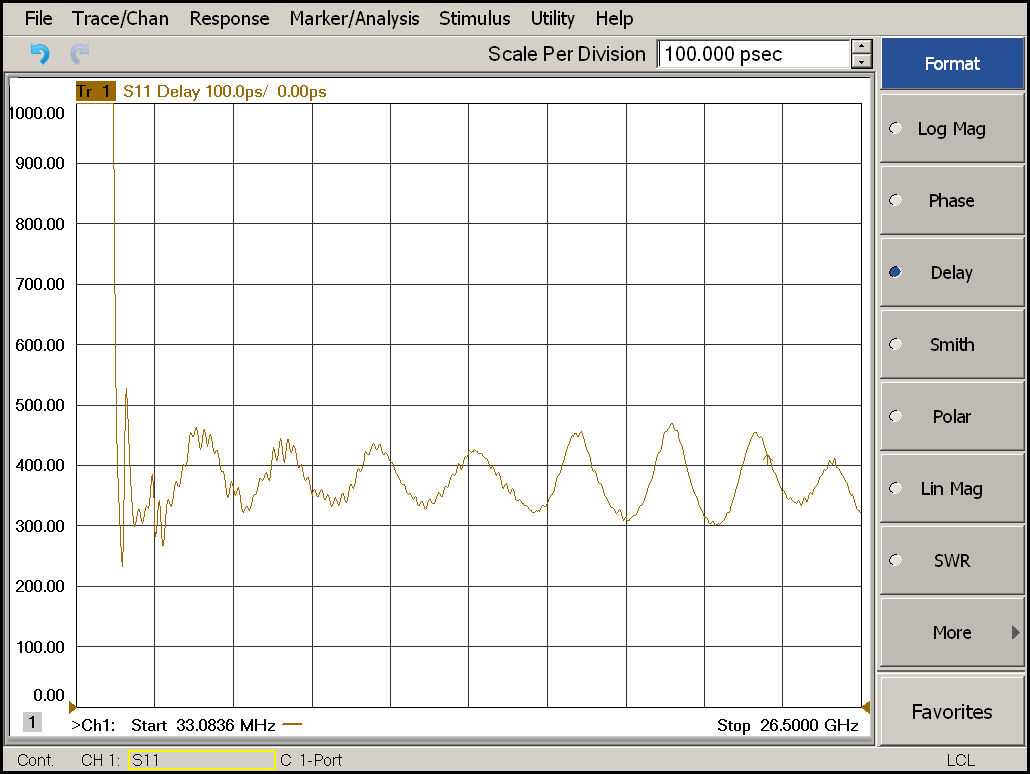1030x774 pixels.
Task: Click the >Ch1: channel label
Action: coord(93,725)
